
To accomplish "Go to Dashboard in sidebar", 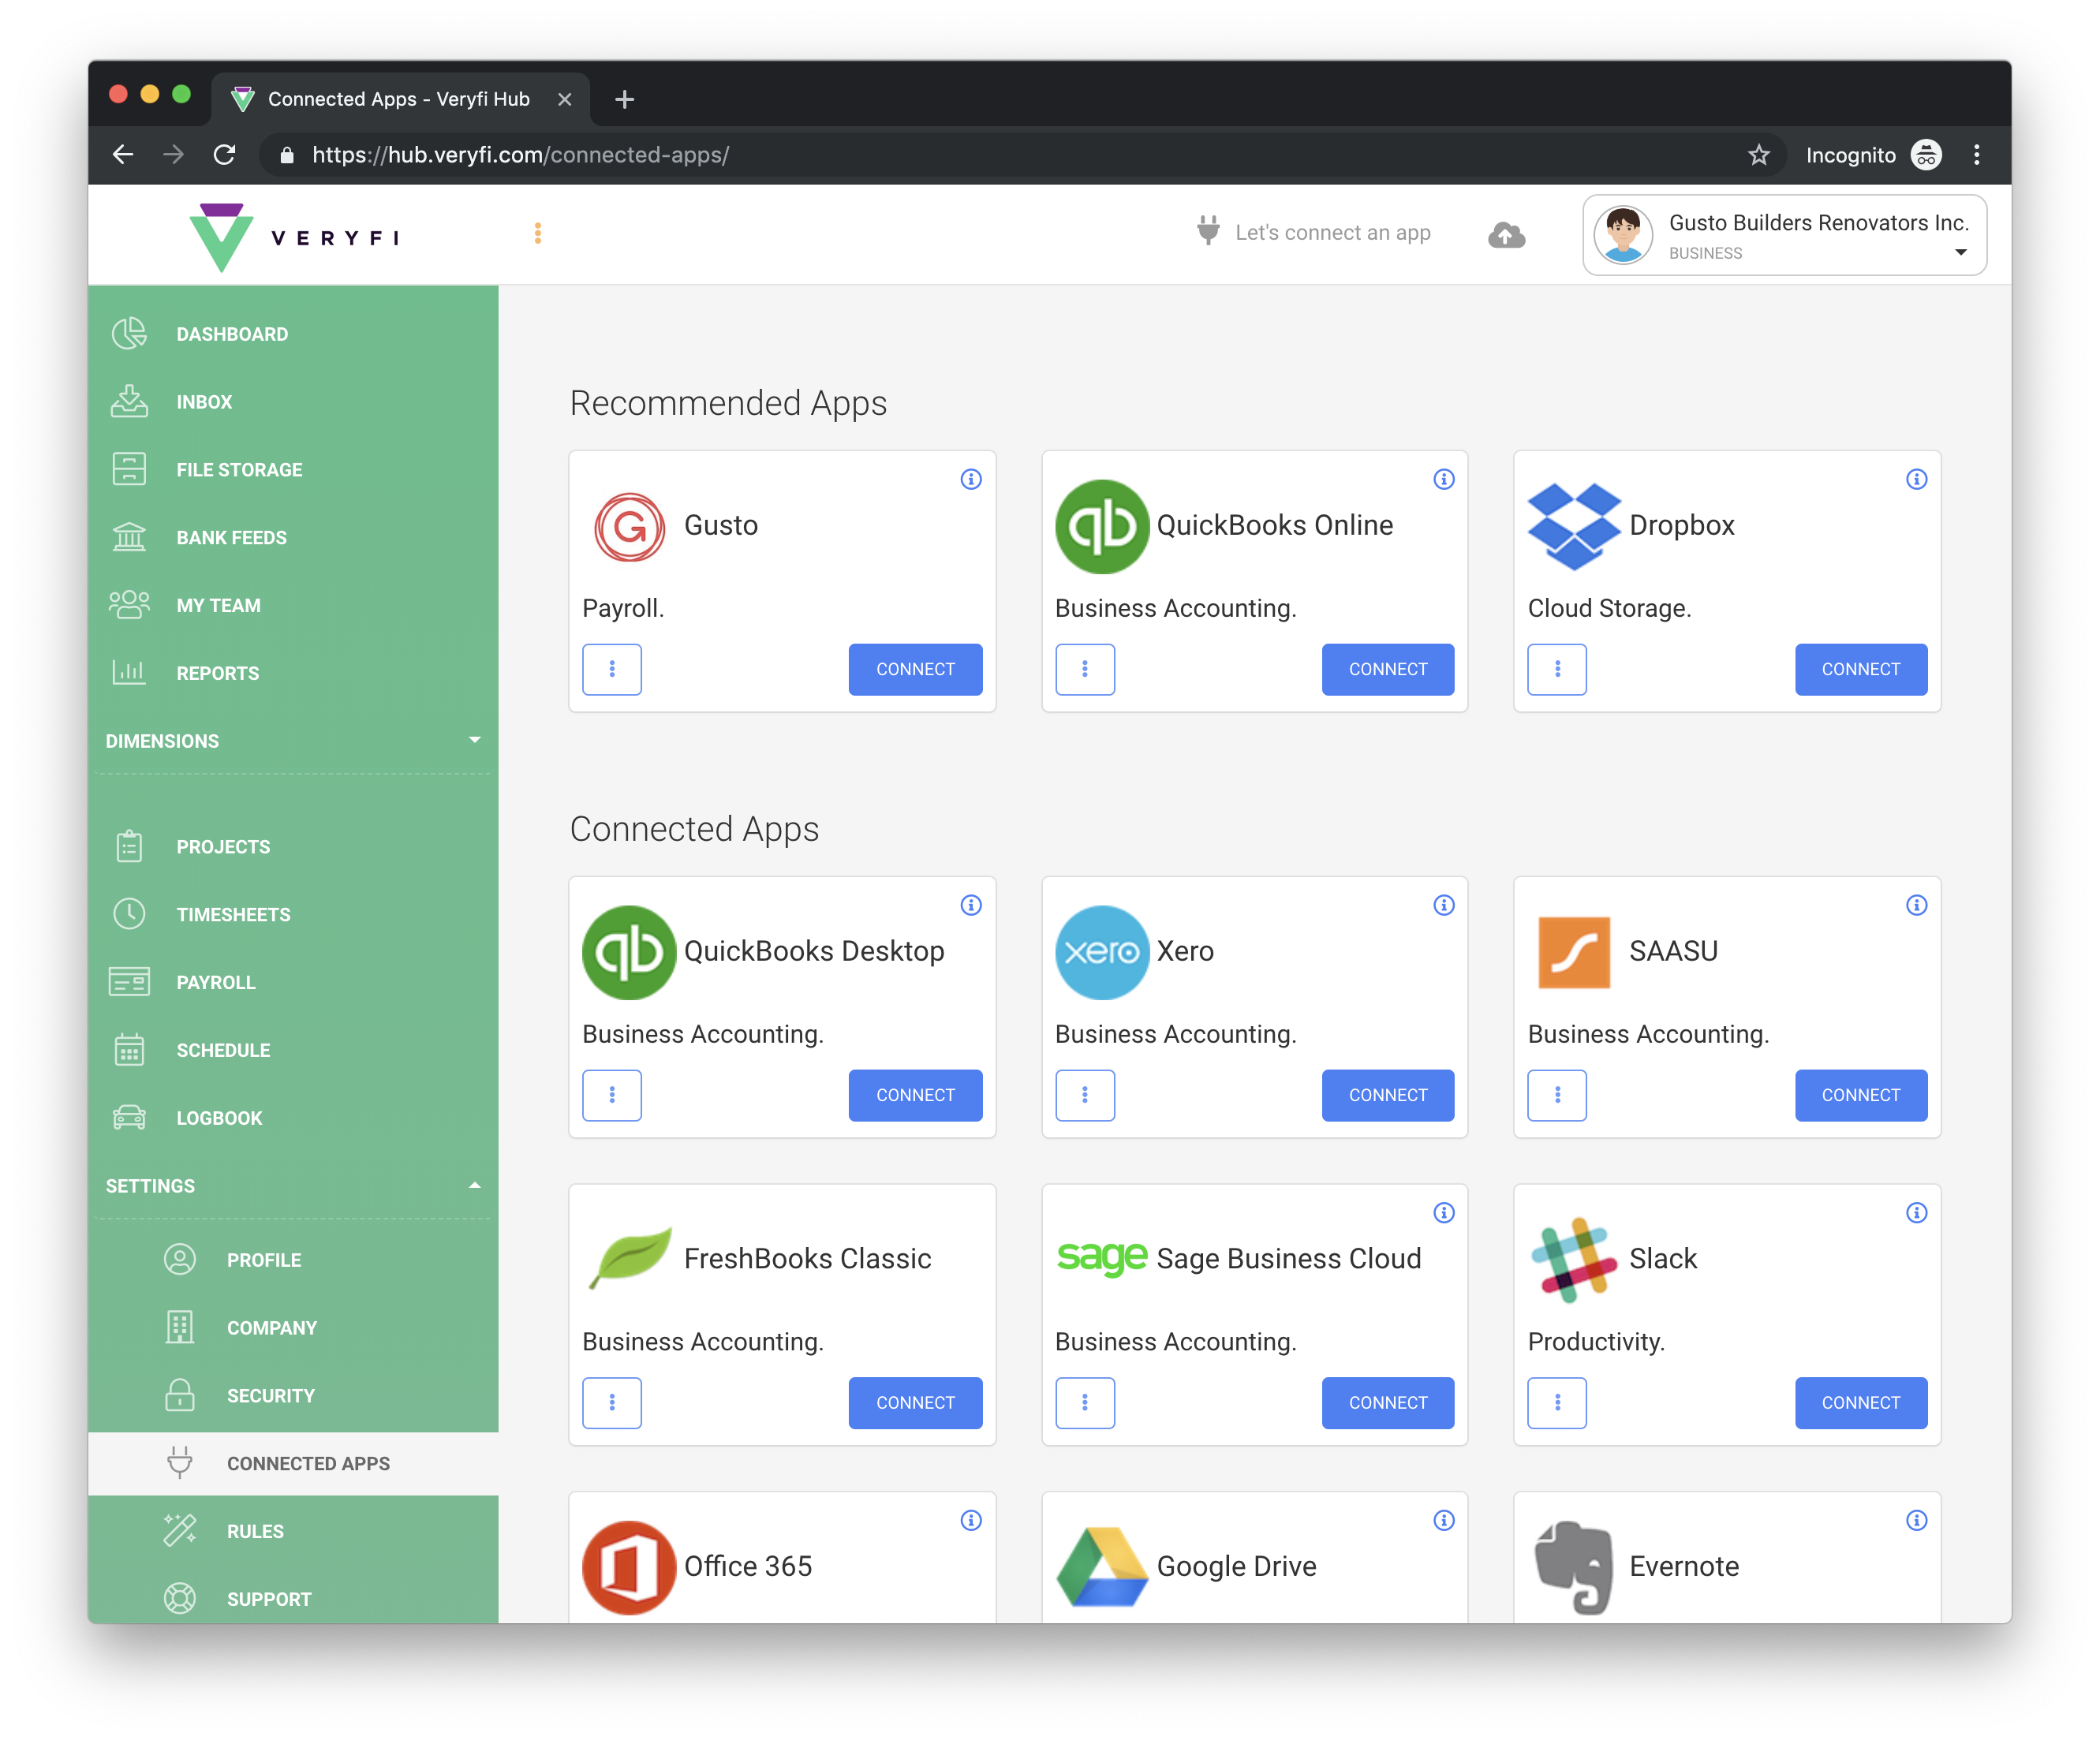I will pos(292,334).
